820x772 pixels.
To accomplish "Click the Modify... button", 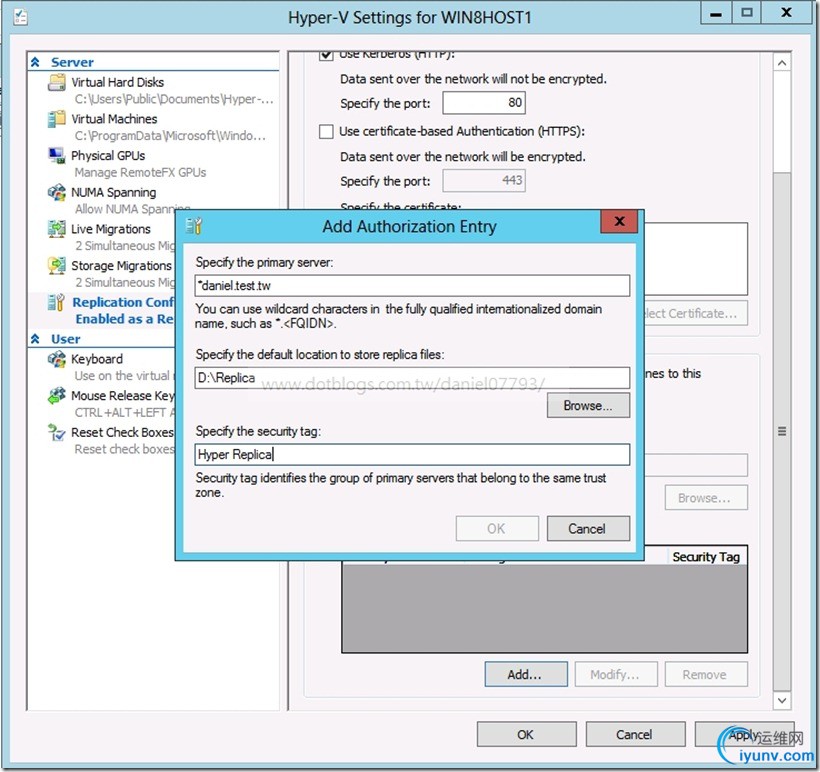I will 616,674.
